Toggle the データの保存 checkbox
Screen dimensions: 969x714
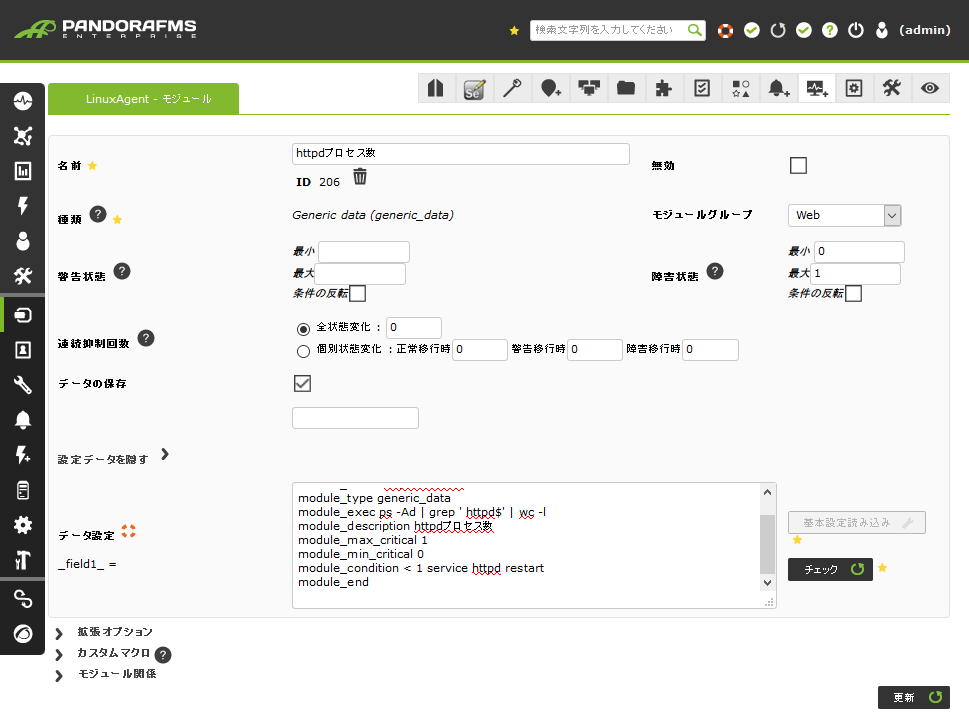click(x=302, y=383)
